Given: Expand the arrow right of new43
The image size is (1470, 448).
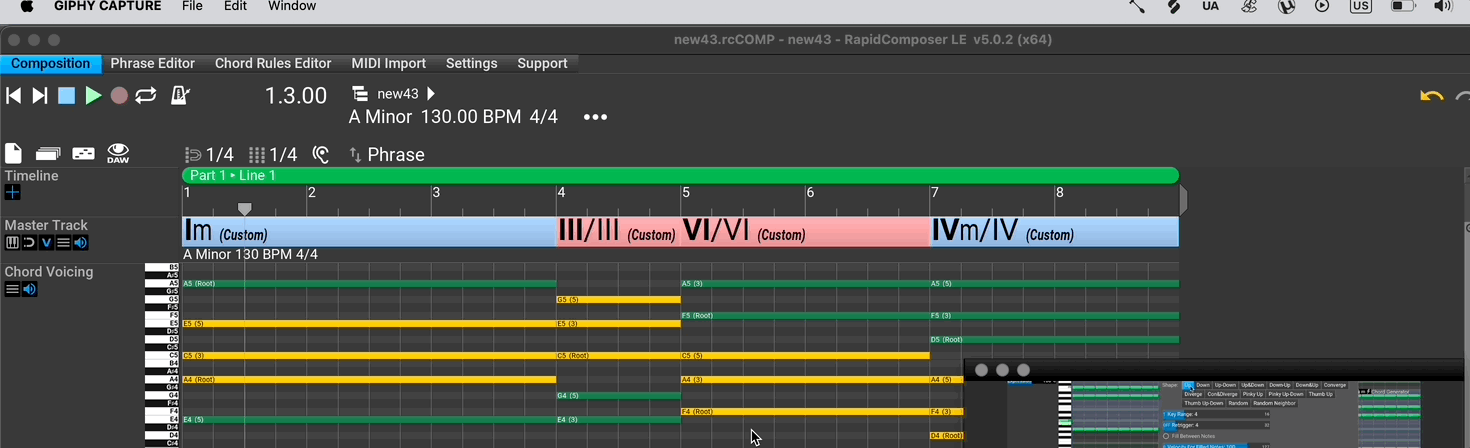Looking at the screenshot, I should click(x=431, y=94).
